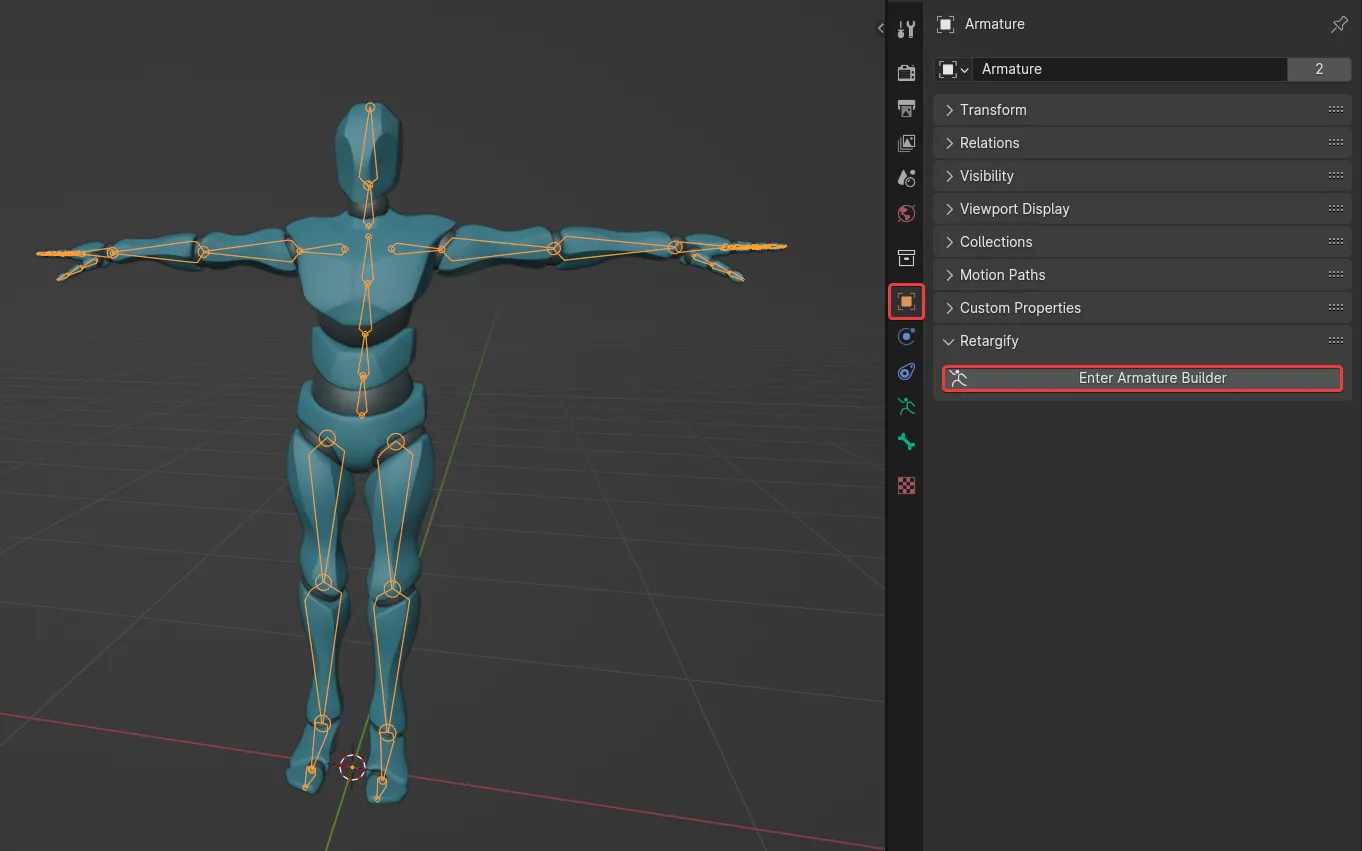The height and width of the screenshot is (851, 1362).
Task: Open the Texture properties tab
Action: [x=906, y=486]
